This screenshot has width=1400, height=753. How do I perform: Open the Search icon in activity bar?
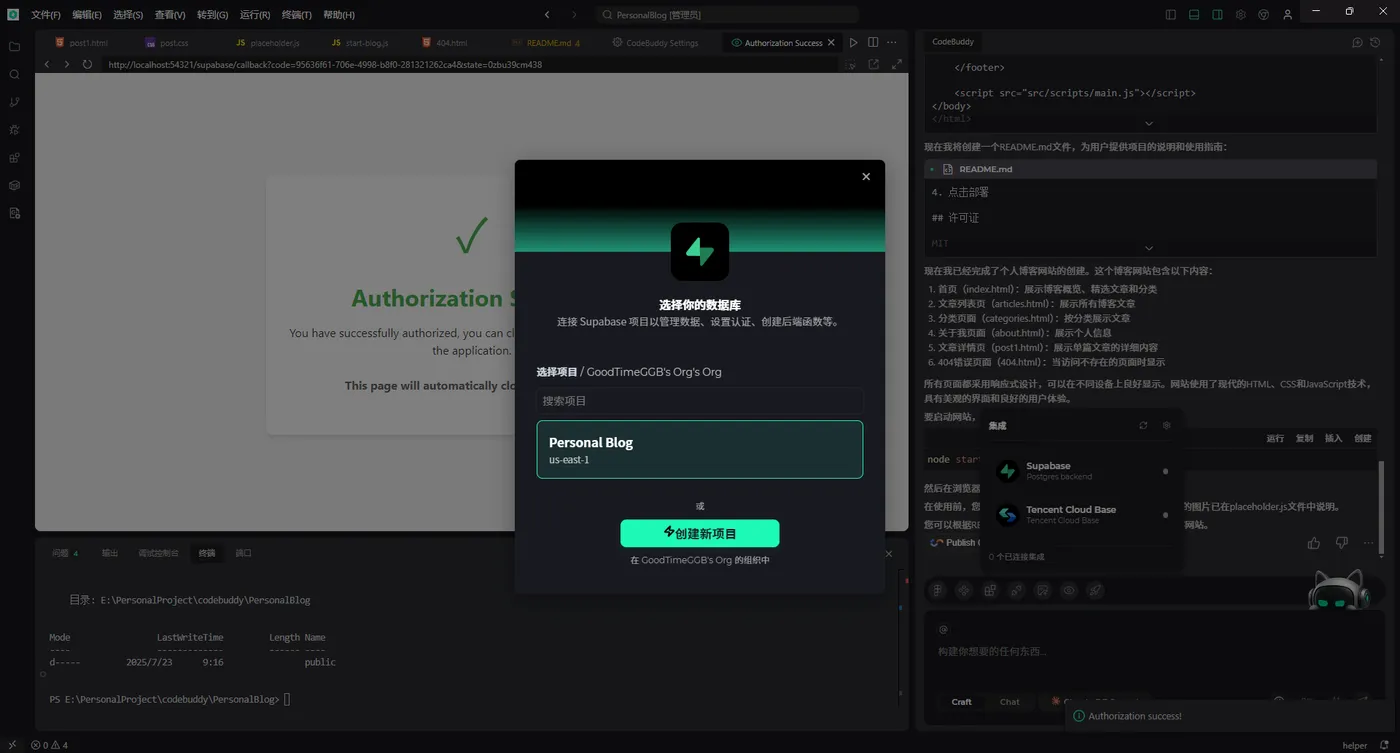coord(14,75)
